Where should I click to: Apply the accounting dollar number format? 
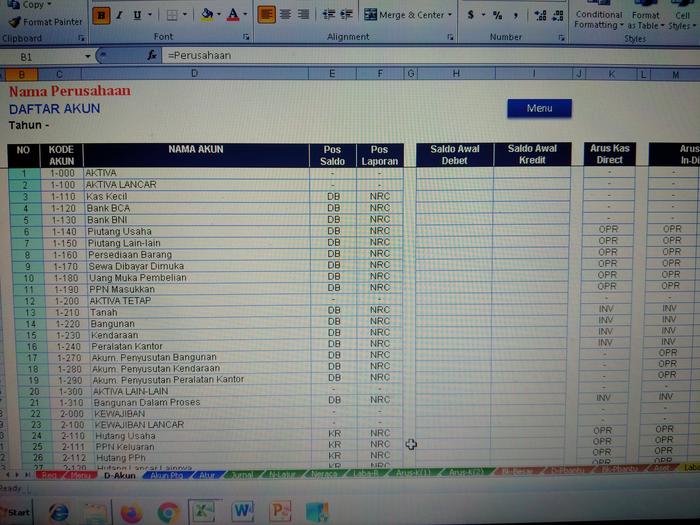(470, 15)
